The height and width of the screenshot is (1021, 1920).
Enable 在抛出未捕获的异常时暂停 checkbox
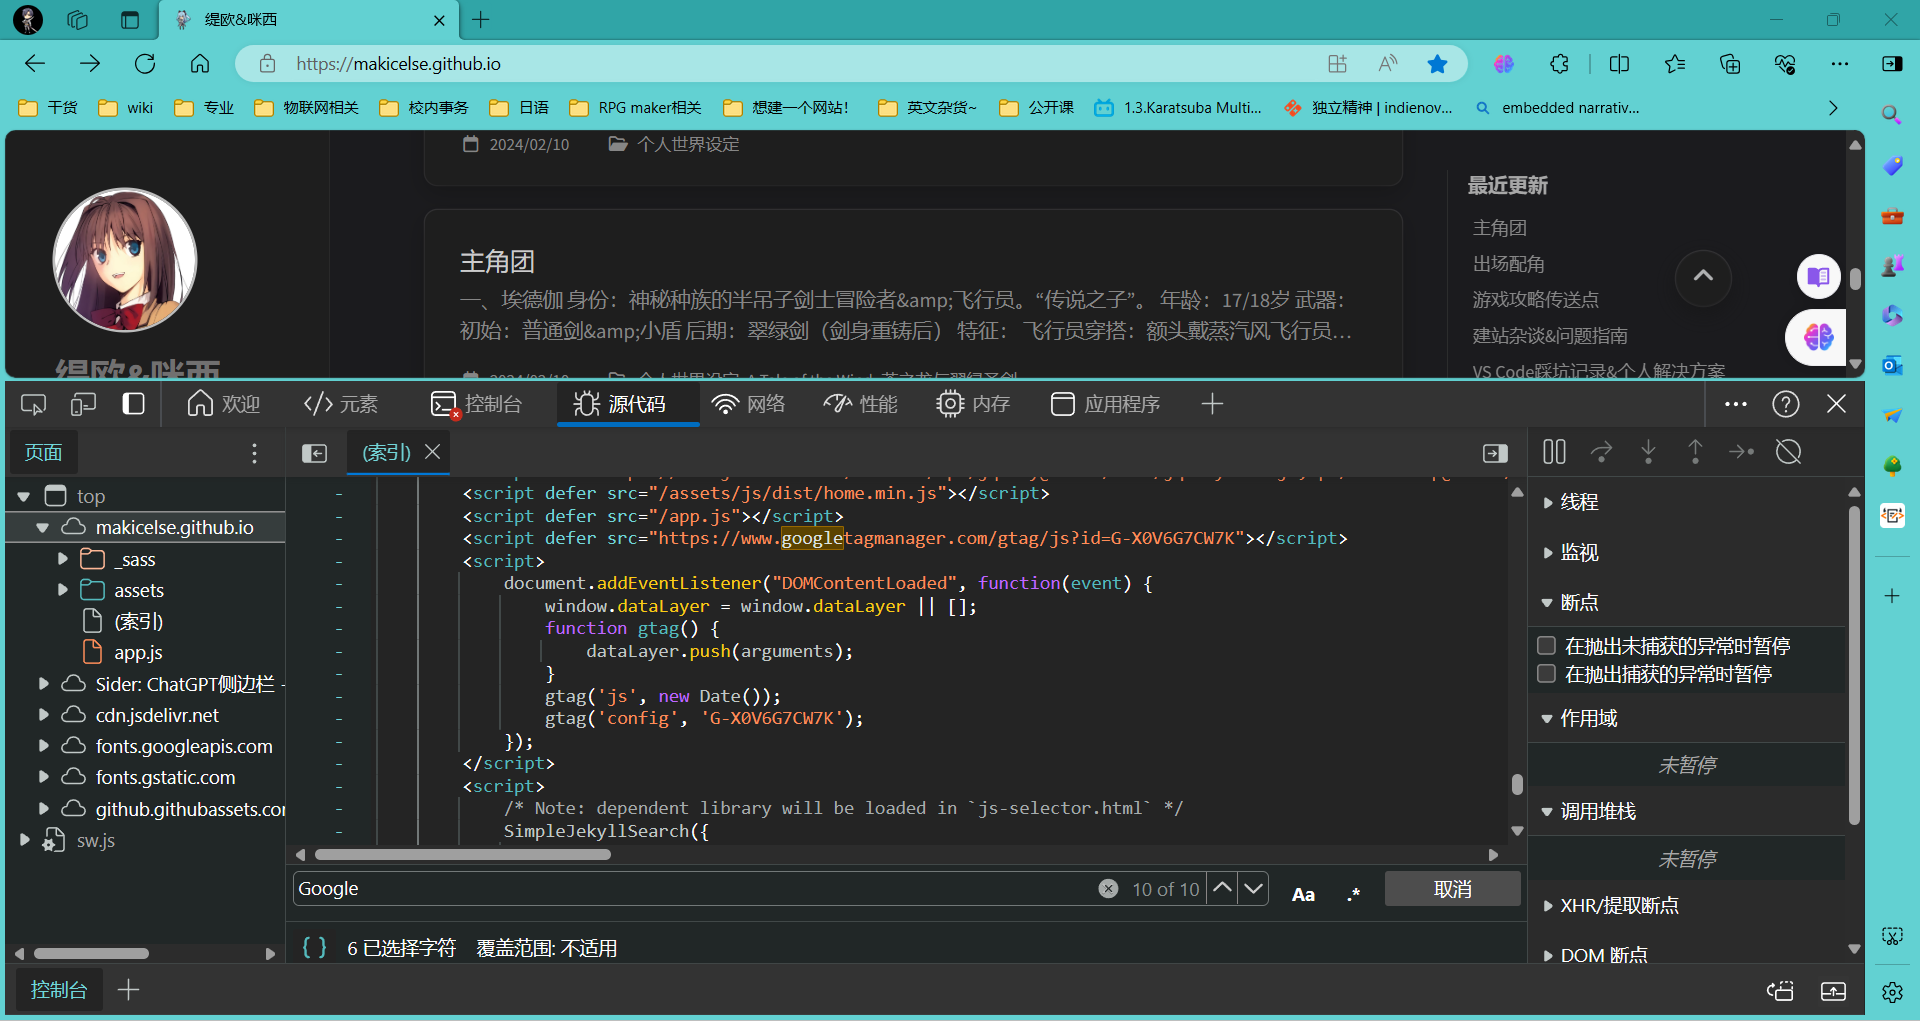1547,645
